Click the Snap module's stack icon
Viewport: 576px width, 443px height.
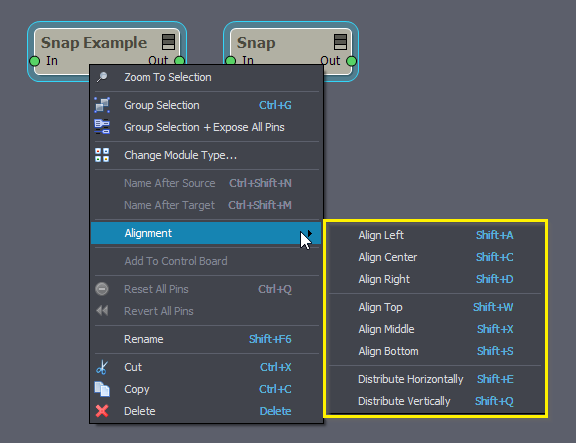[x=340, y=42]
